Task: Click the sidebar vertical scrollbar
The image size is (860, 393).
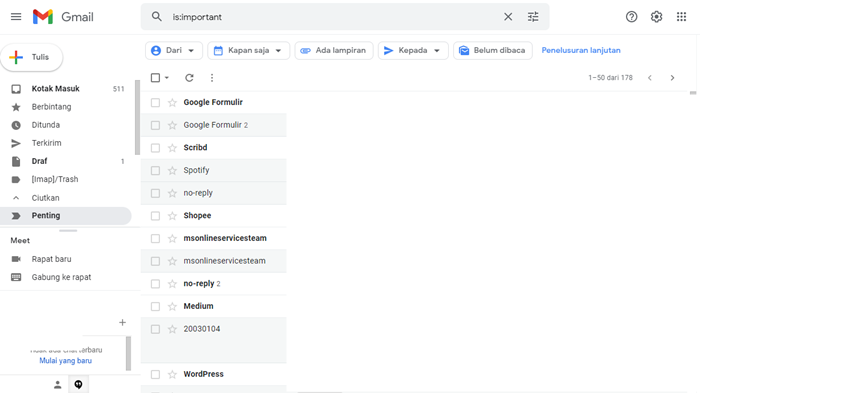Action: click(x=137, y=118)
